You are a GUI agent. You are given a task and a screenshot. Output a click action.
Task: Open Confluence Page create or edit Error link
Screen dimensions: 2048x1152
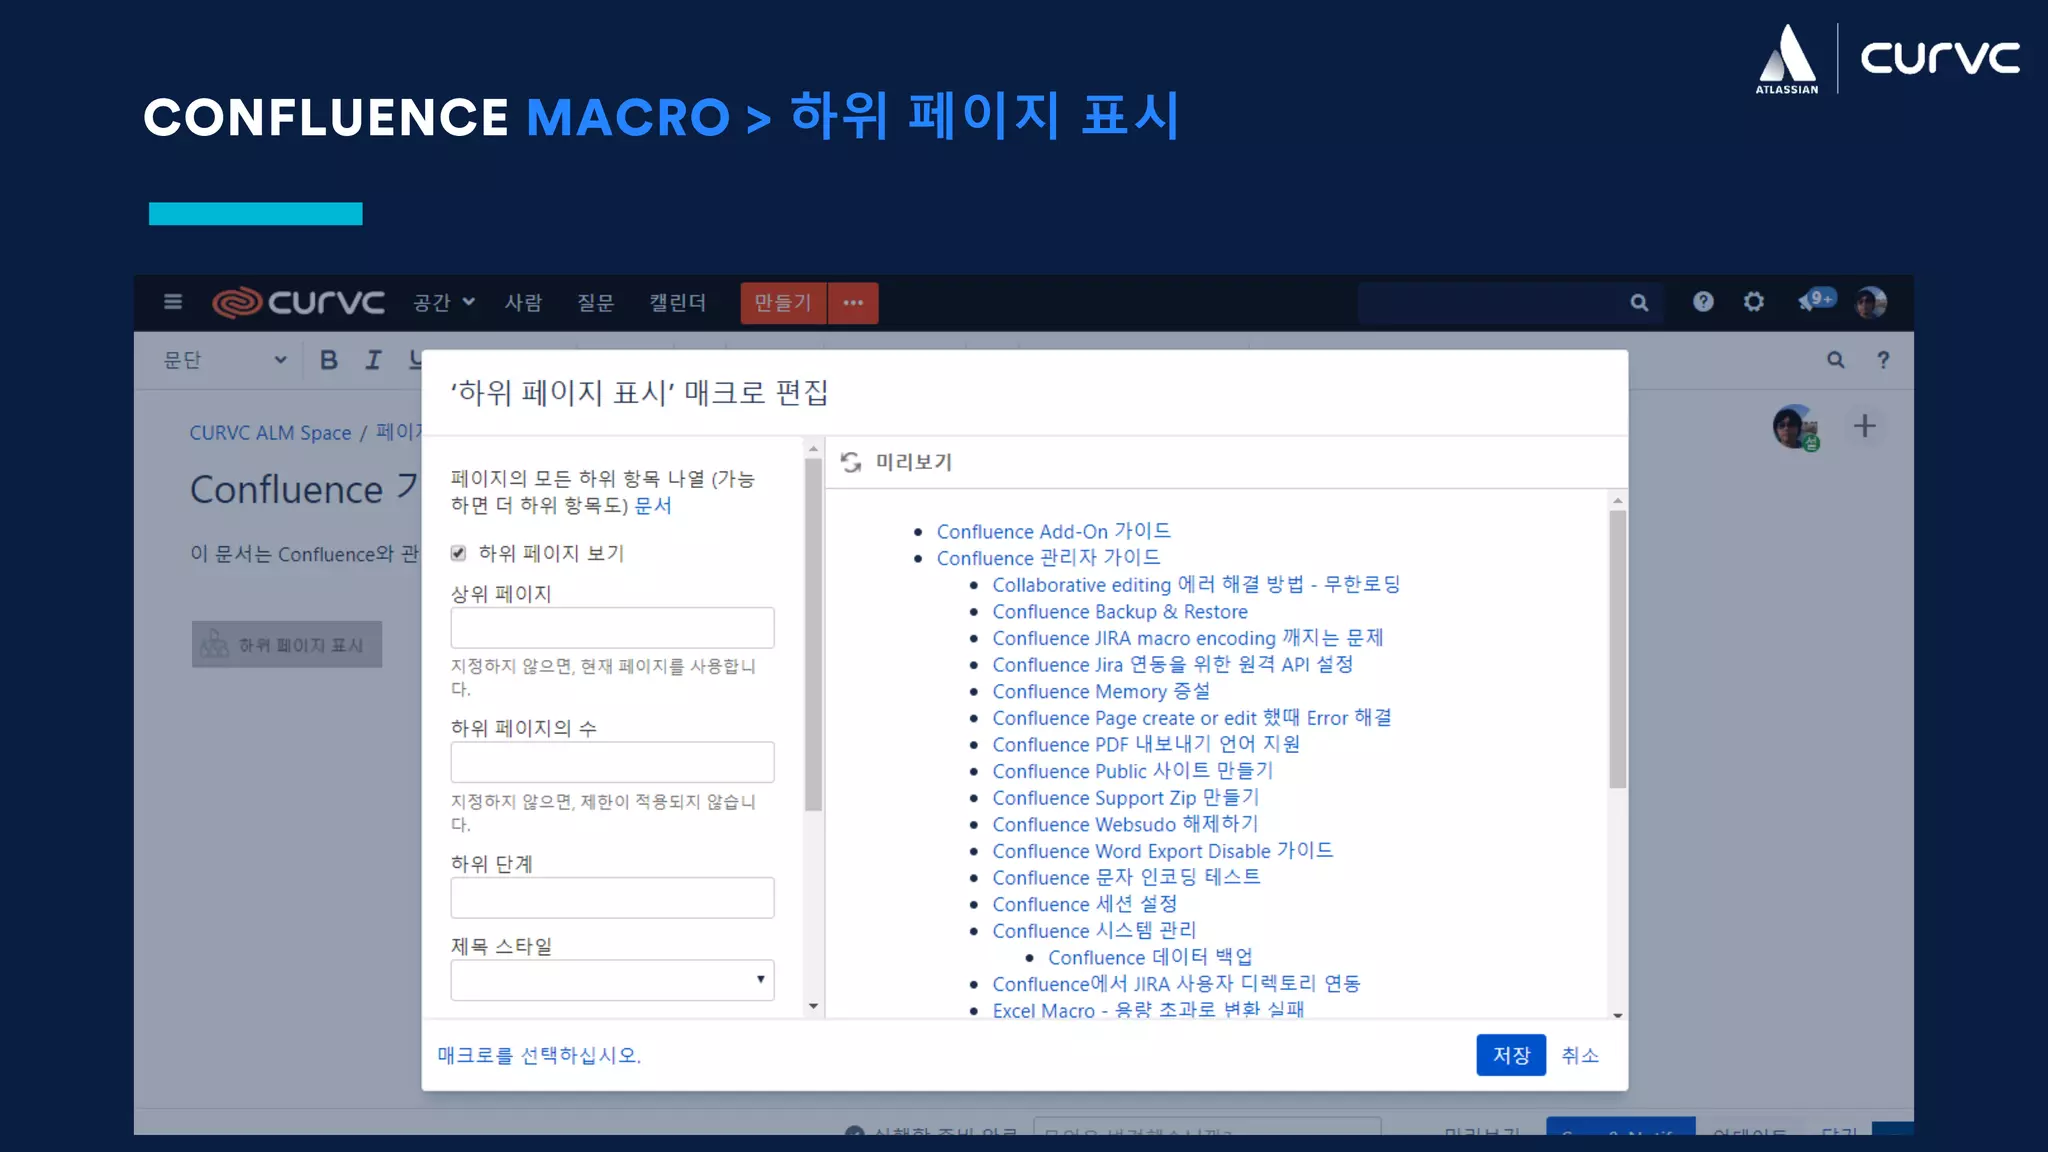1192,718
